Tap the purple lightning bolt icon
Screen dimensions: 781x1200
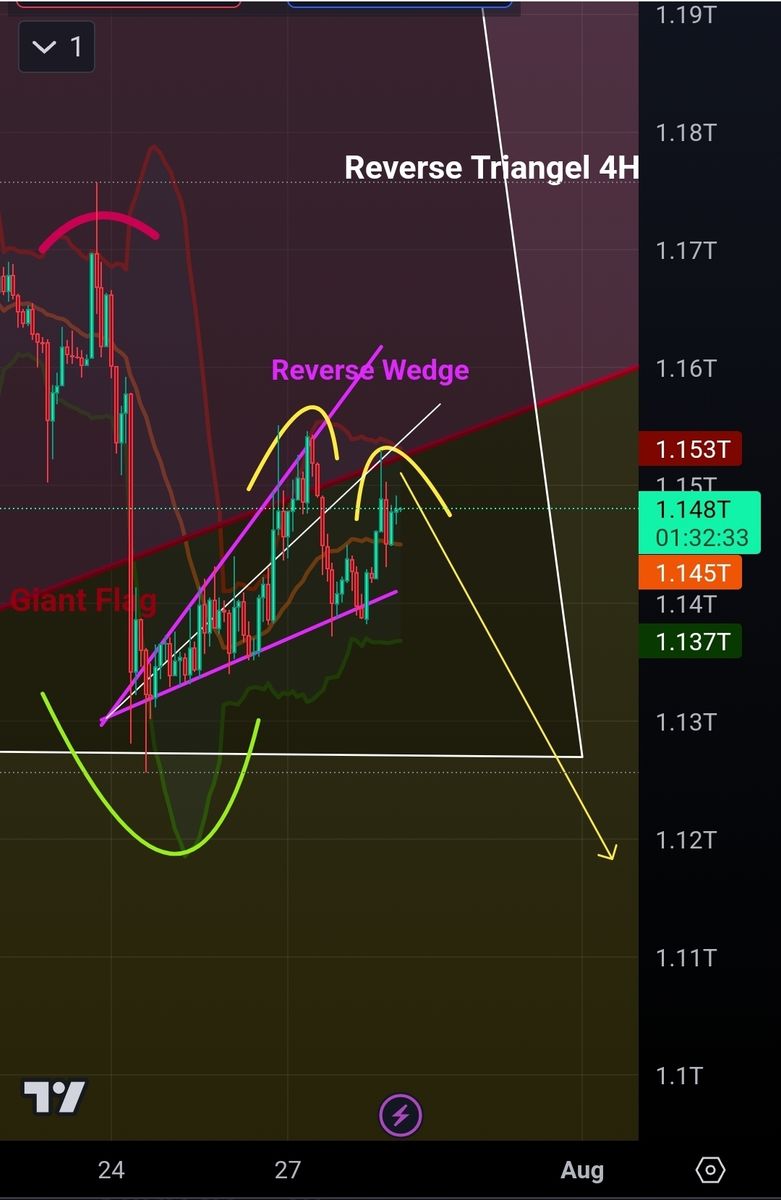(400, 1114)
